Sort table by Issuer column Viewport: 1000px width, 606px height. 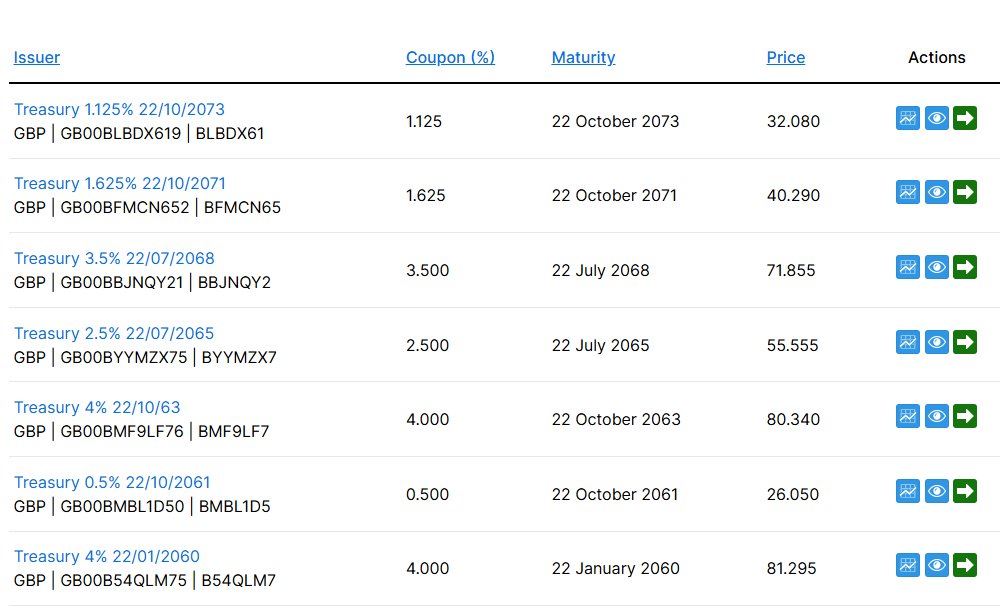pos(37,57)
